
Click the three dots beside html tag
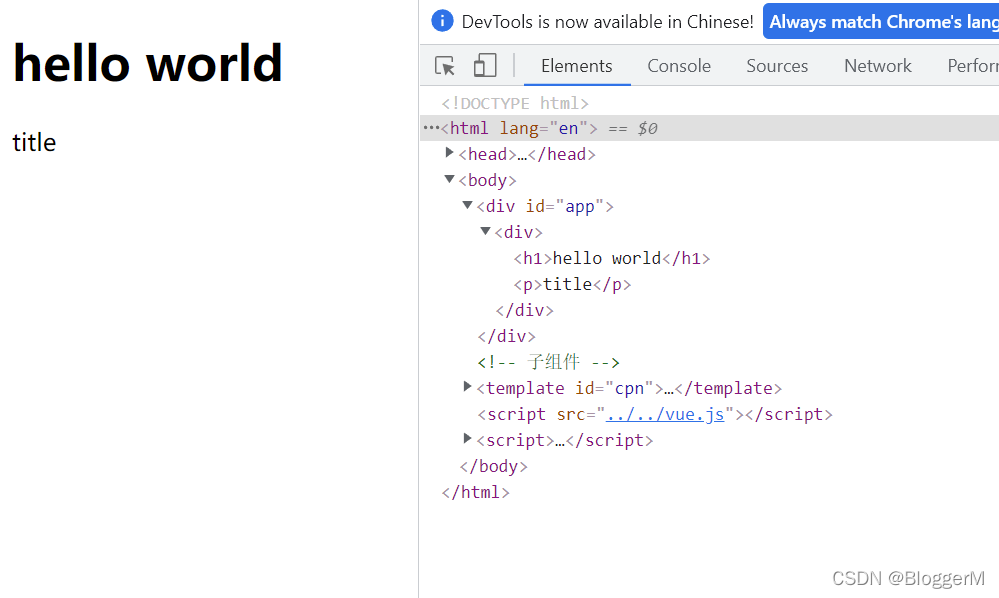pos(431,128)
